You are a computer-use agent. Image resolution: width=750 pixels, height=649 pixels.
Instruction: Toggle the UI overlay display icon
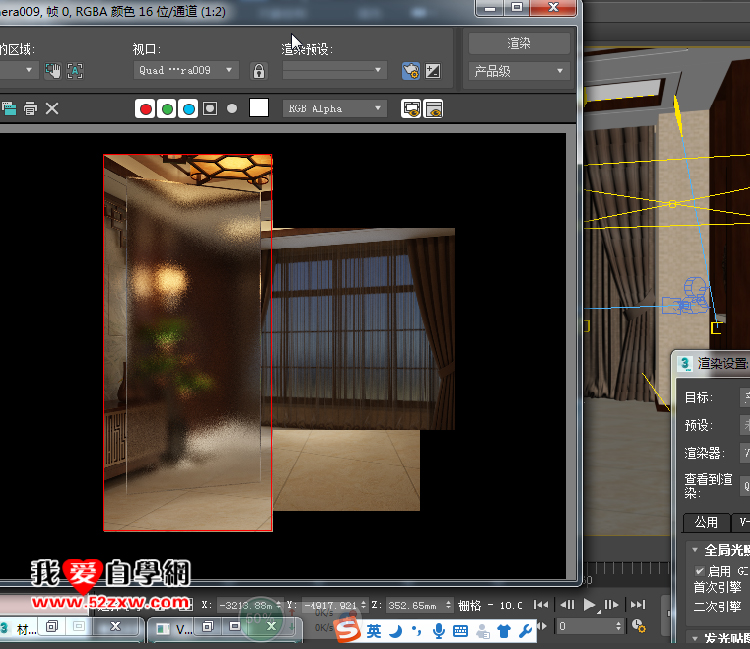point(411,109)
